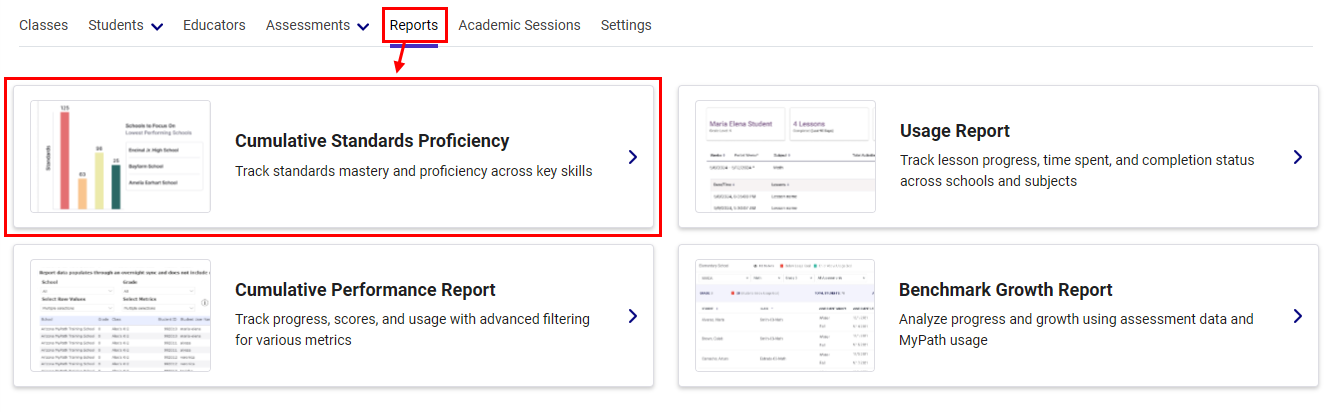The image size is (1333, 412).
Task: Select the Reports tab
Action: pos(414,25)
